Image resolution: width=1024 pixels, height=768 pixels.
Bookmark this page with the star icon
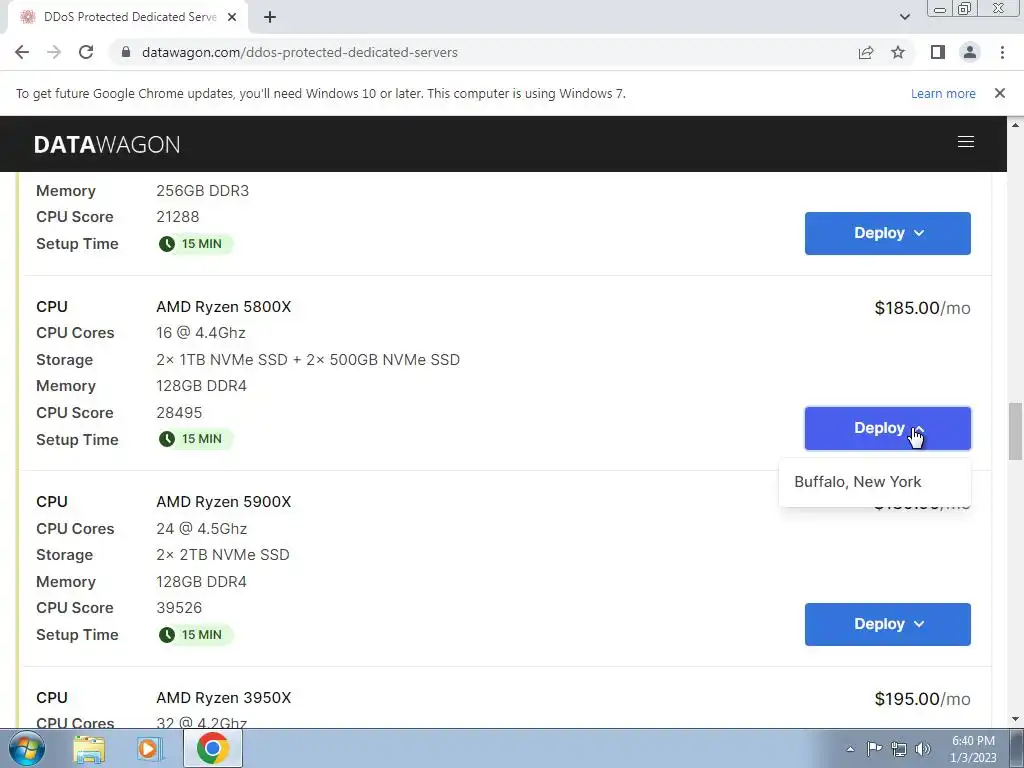[x=898, y=52]
